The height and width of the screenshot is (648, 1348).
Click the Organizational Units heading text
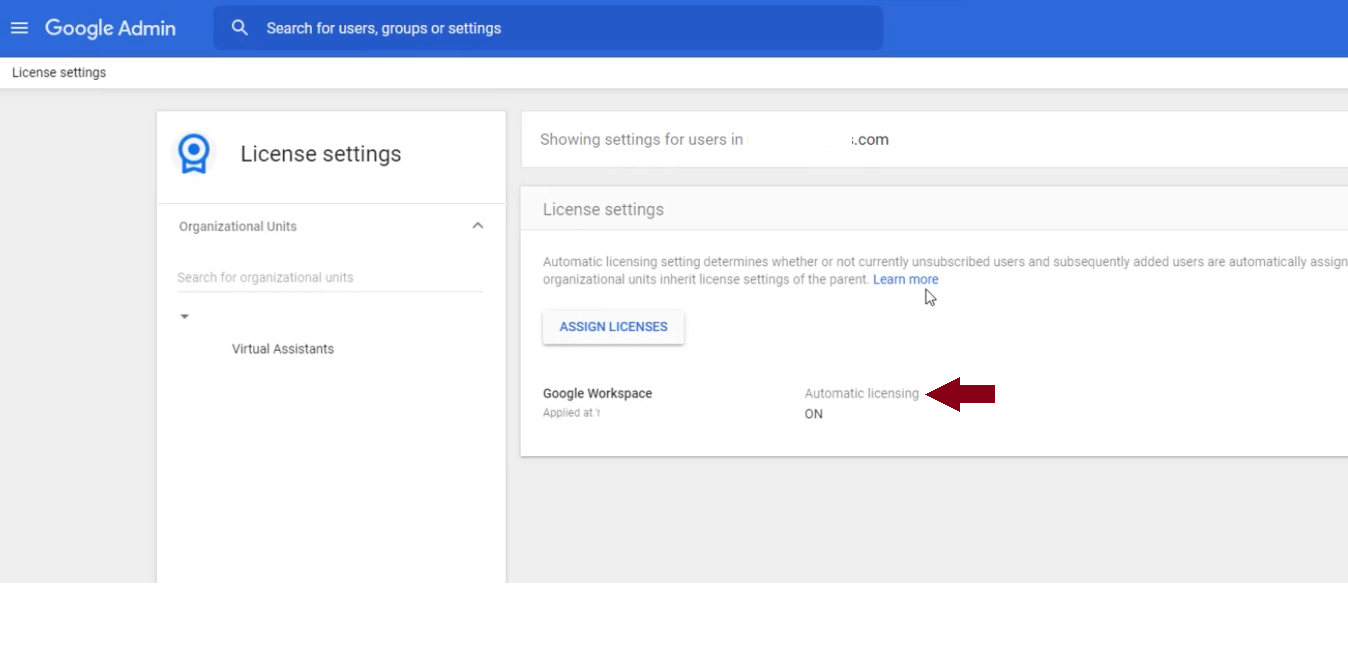click(238, 227)
